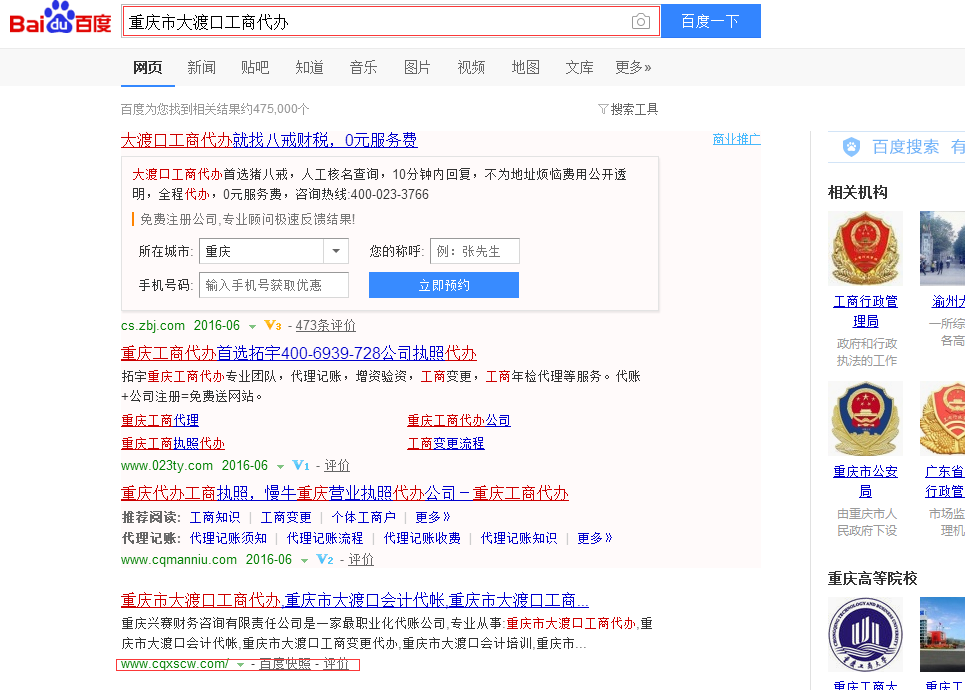Click the V2 badge beside www.cqmanniu.com

[322, 559]
